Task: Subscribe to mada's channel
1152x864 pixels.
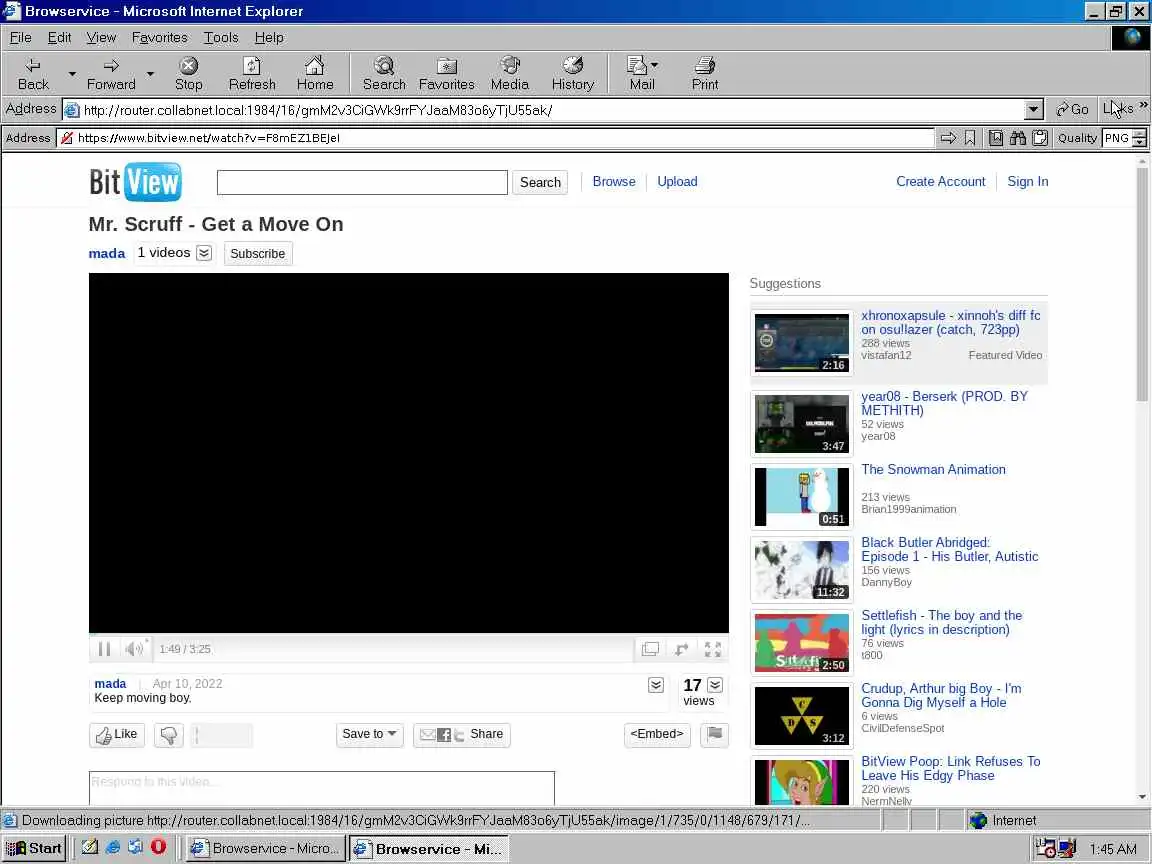Action: (258, 253)
